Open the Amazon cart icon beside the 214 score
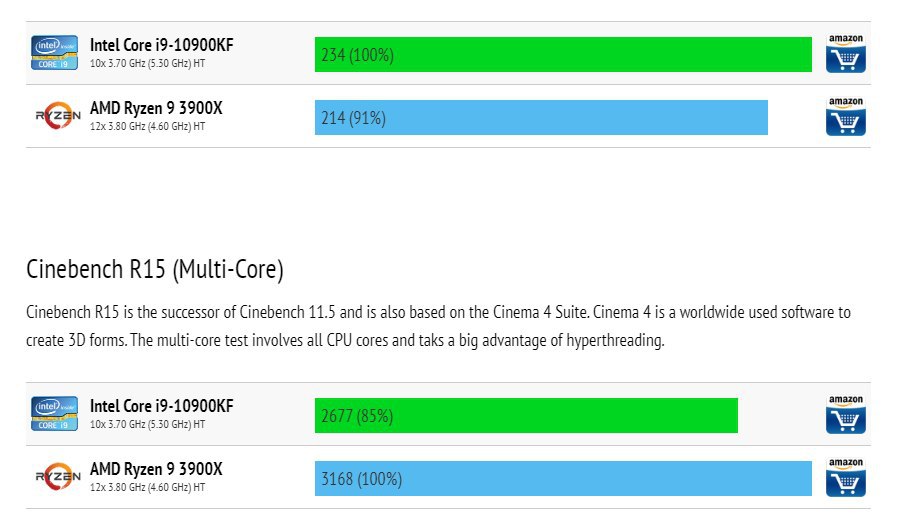The height and width of the screenshot is (516, 898). click(845, 117)
